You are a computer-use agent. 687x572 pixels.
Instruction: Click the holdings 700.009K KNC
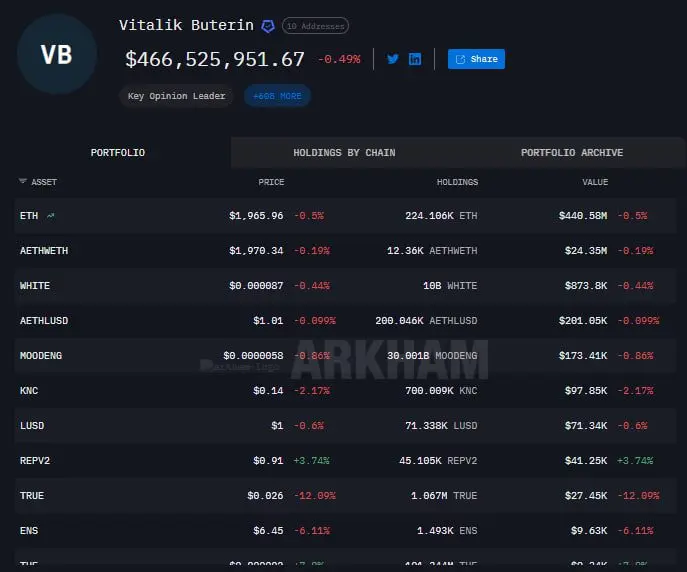pos(441,391)
